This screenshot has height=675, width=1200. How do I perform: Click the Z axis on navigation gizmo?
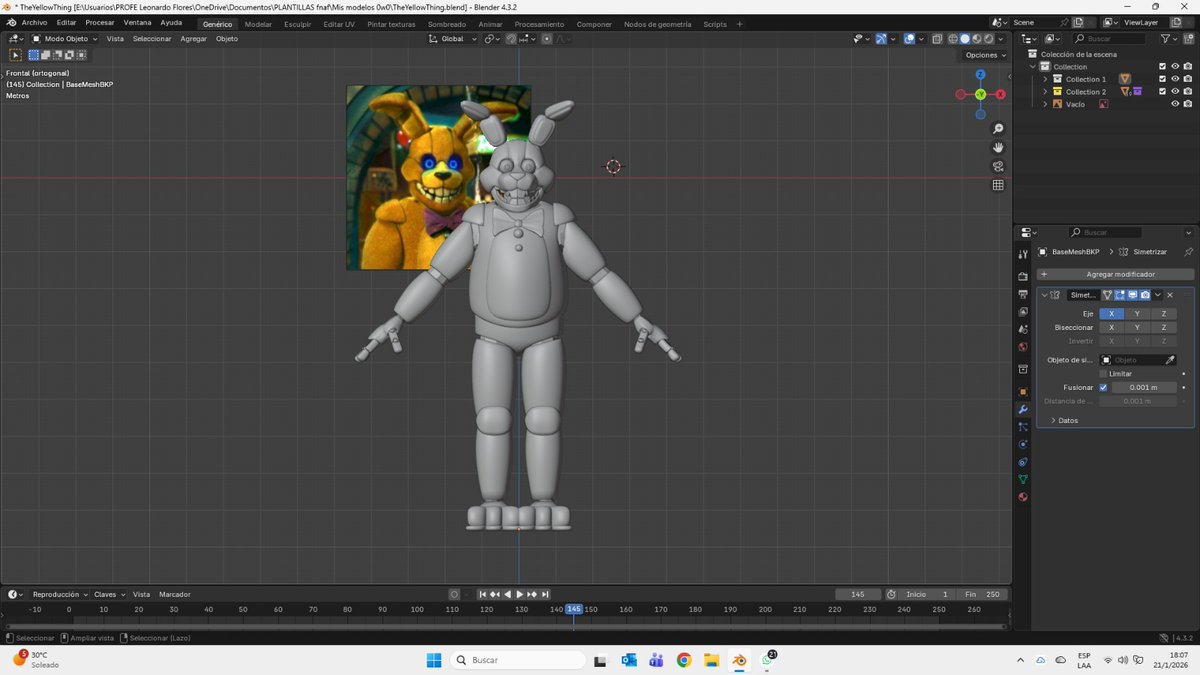pos(980,75)
